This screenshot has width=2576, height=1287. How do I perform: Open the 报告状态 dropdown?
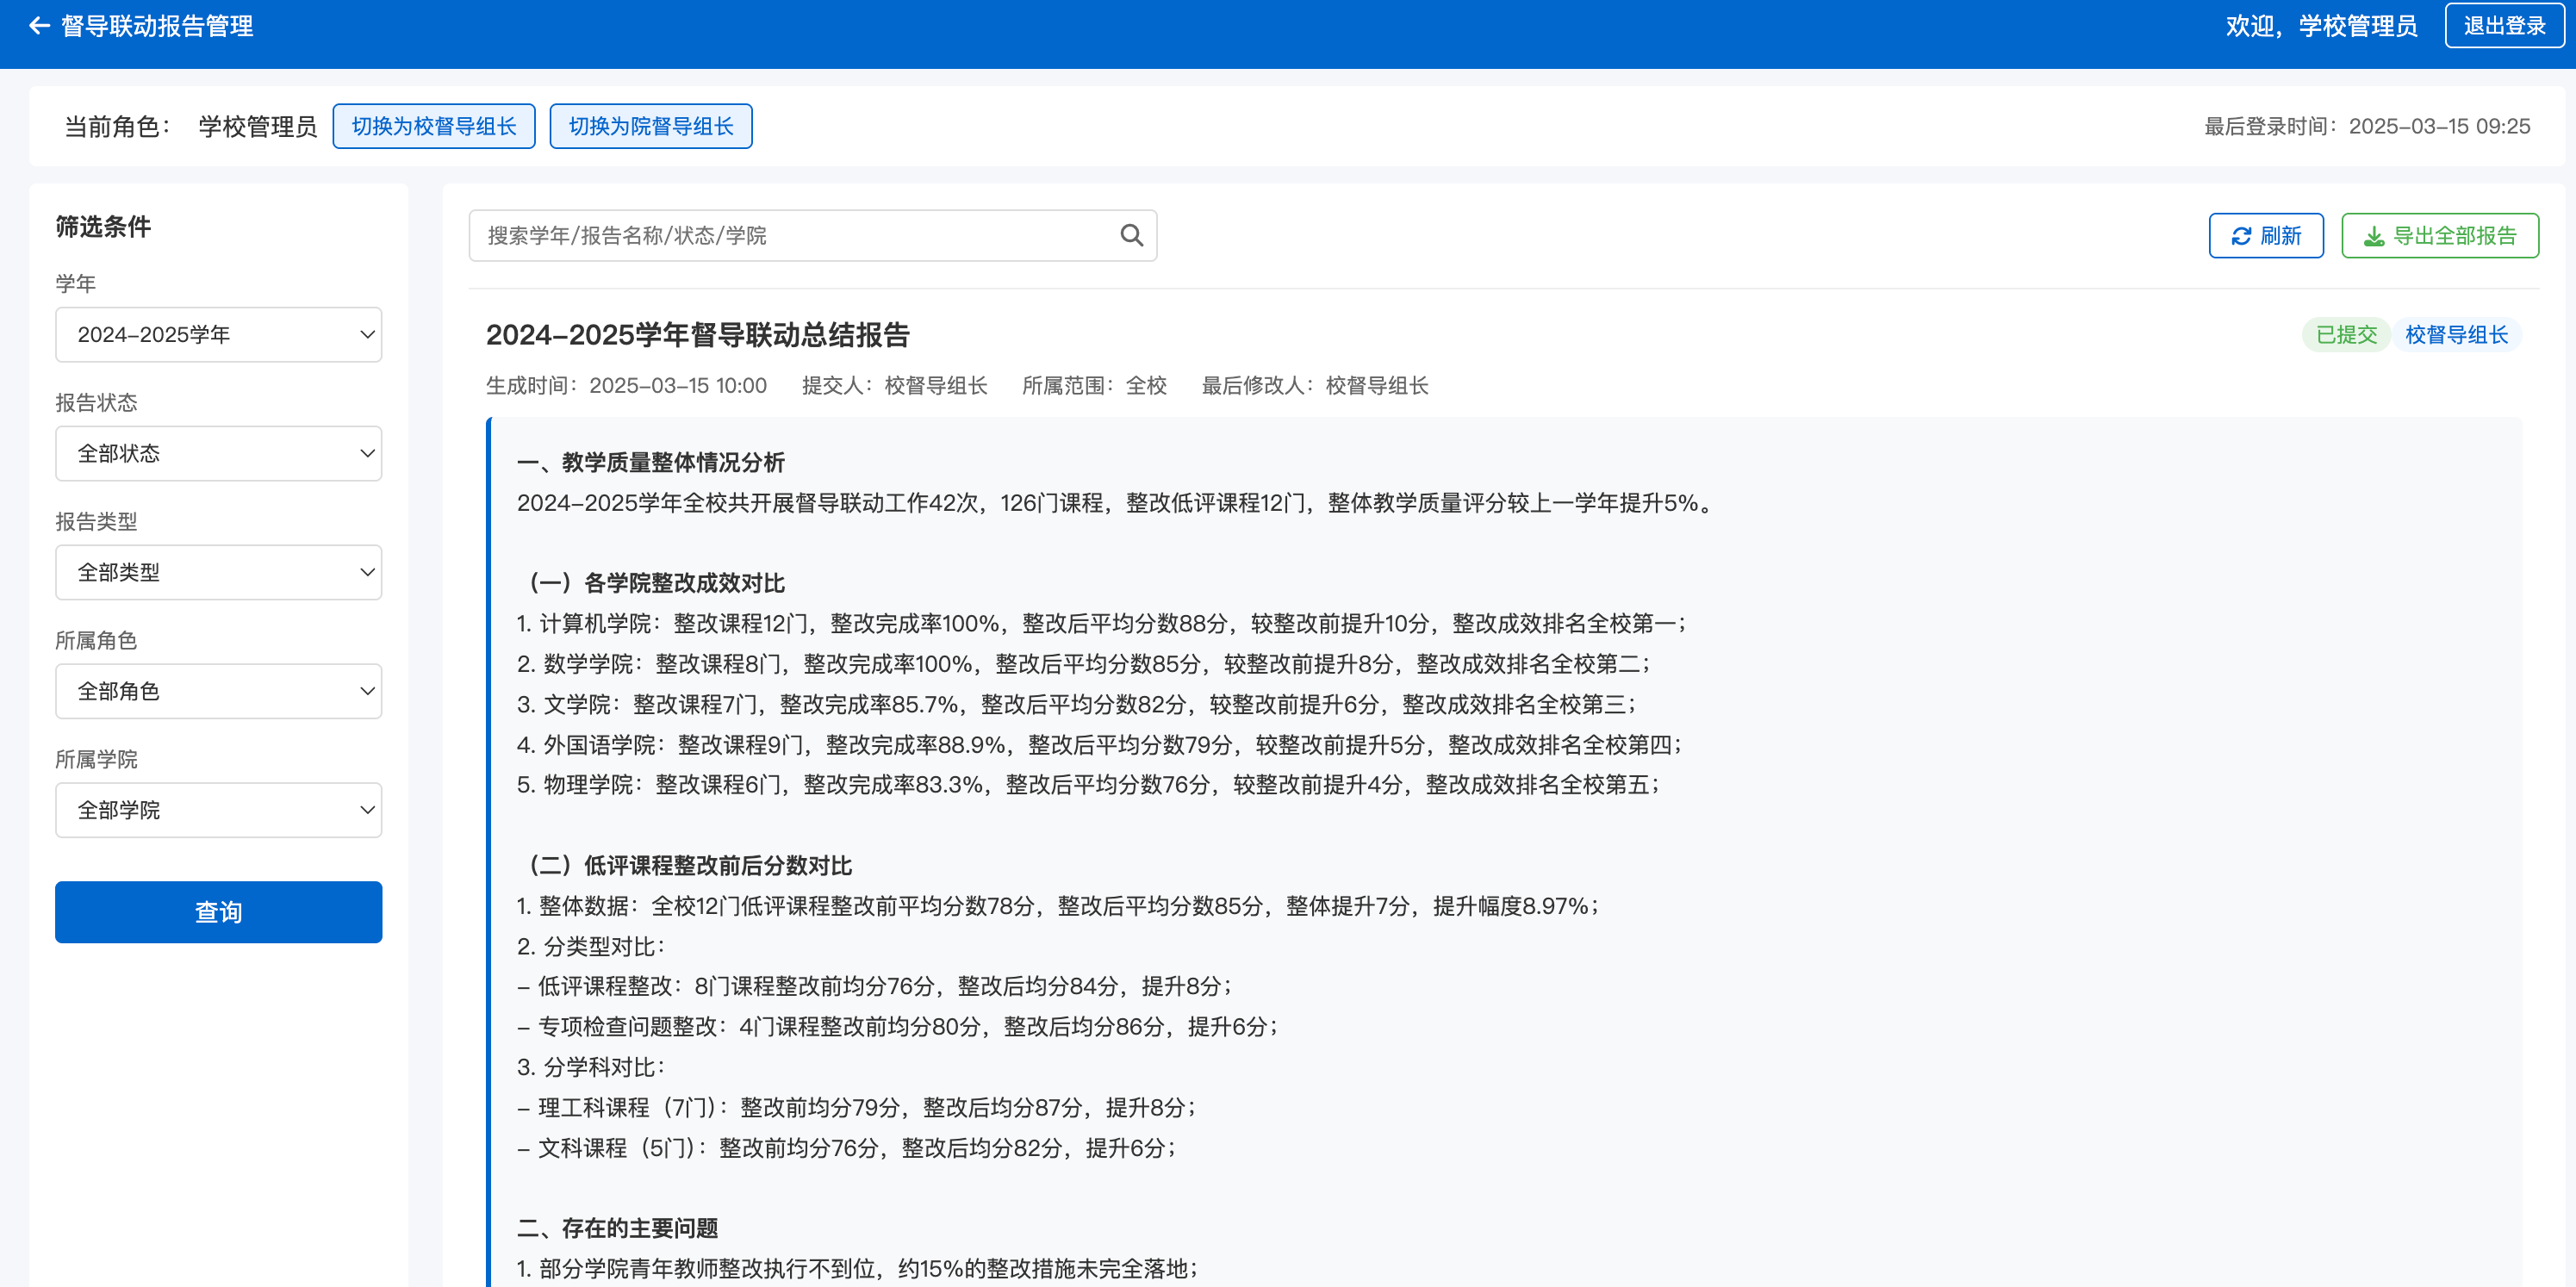[218, 453]
